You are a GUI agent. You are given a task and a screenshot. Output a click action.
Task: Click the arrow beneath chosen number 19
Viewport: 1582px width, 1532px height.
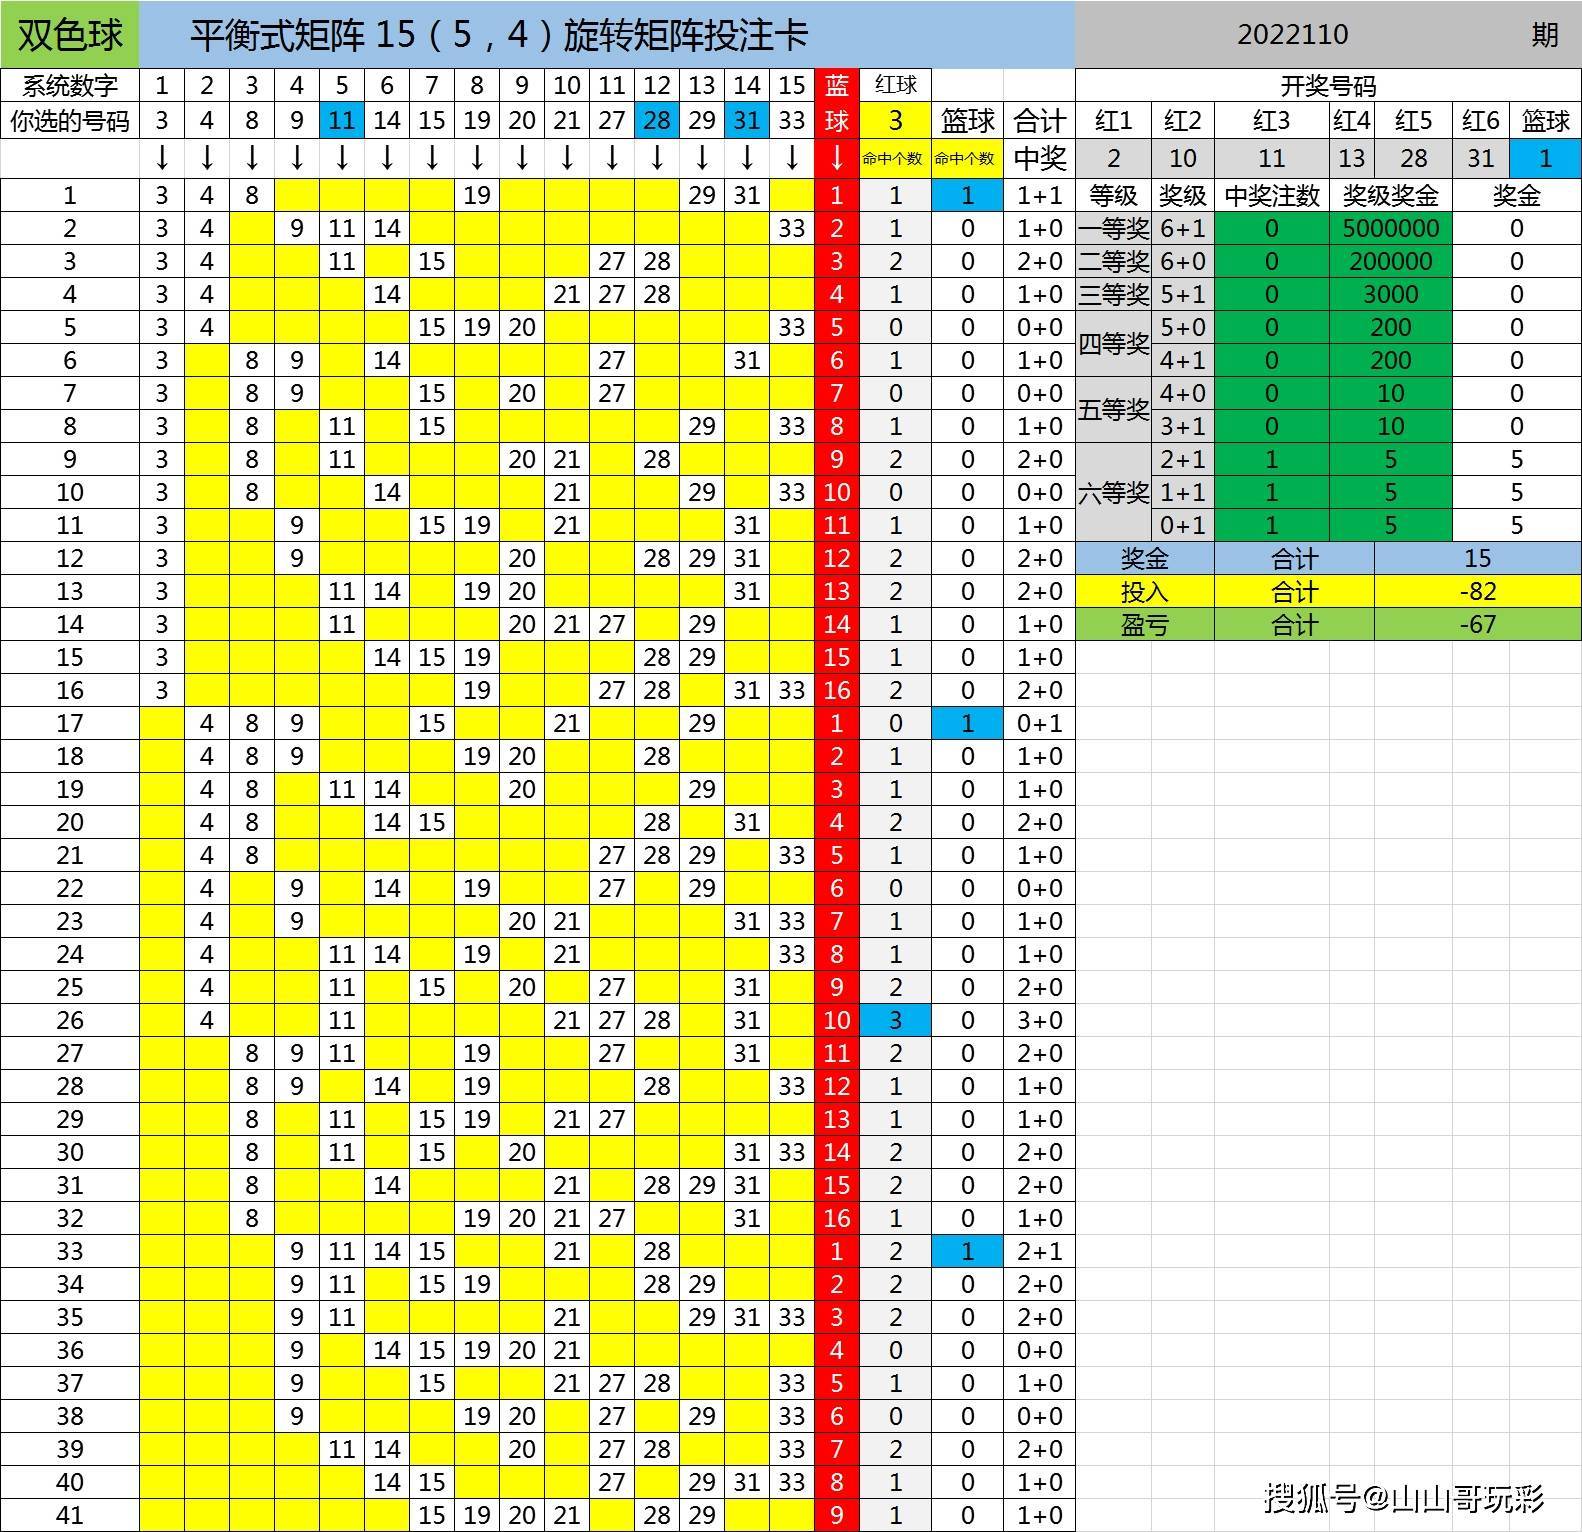[477, 158]
